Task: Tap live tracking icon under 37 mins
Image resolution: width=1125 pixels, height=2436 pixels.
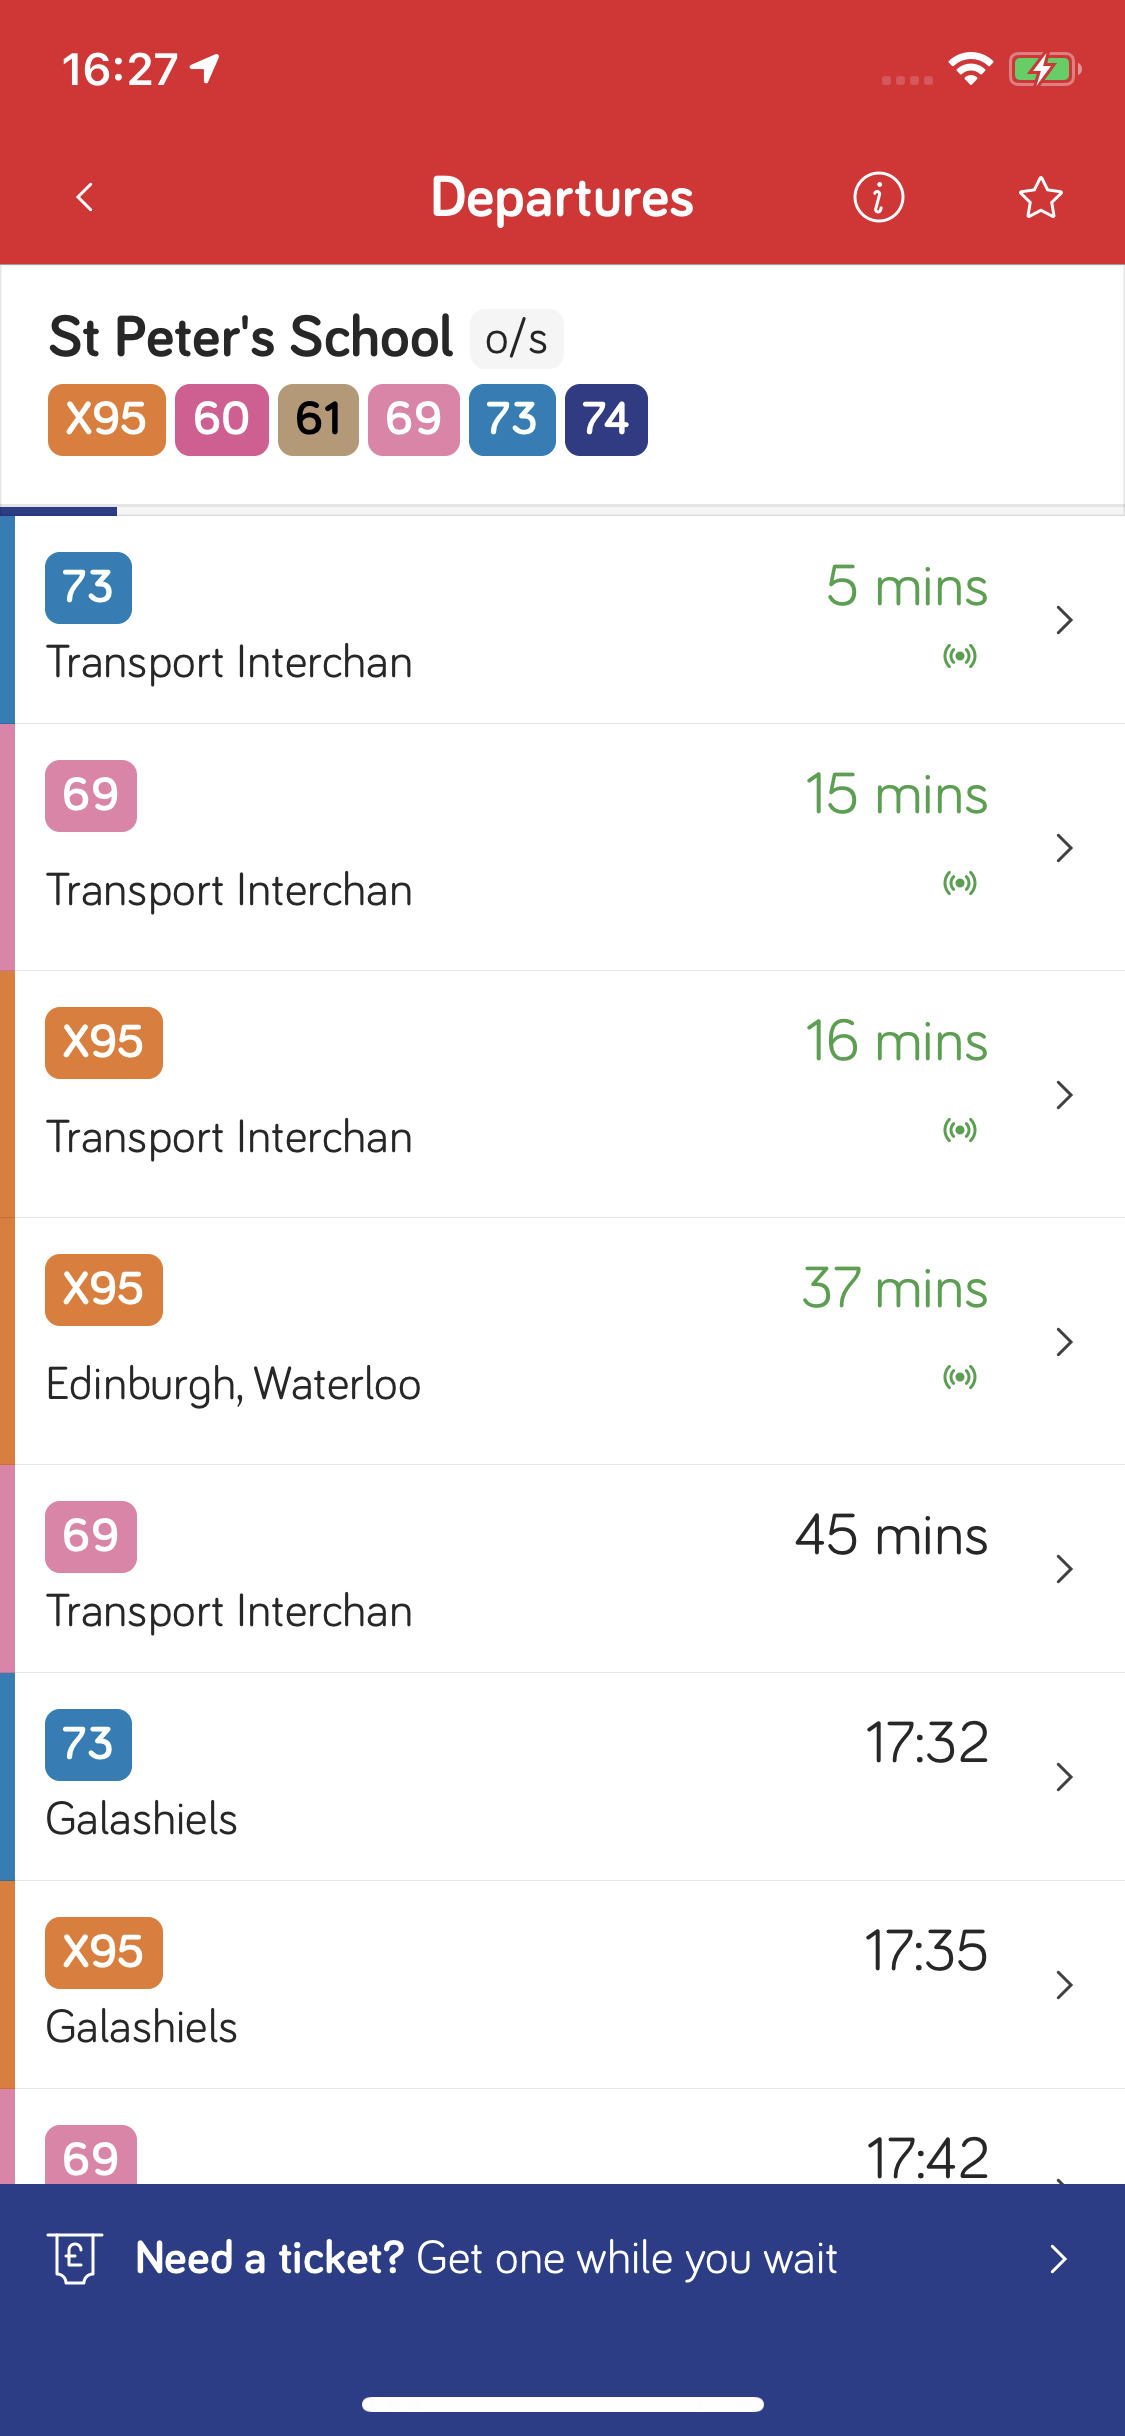Action: [x=960, y=1377]
